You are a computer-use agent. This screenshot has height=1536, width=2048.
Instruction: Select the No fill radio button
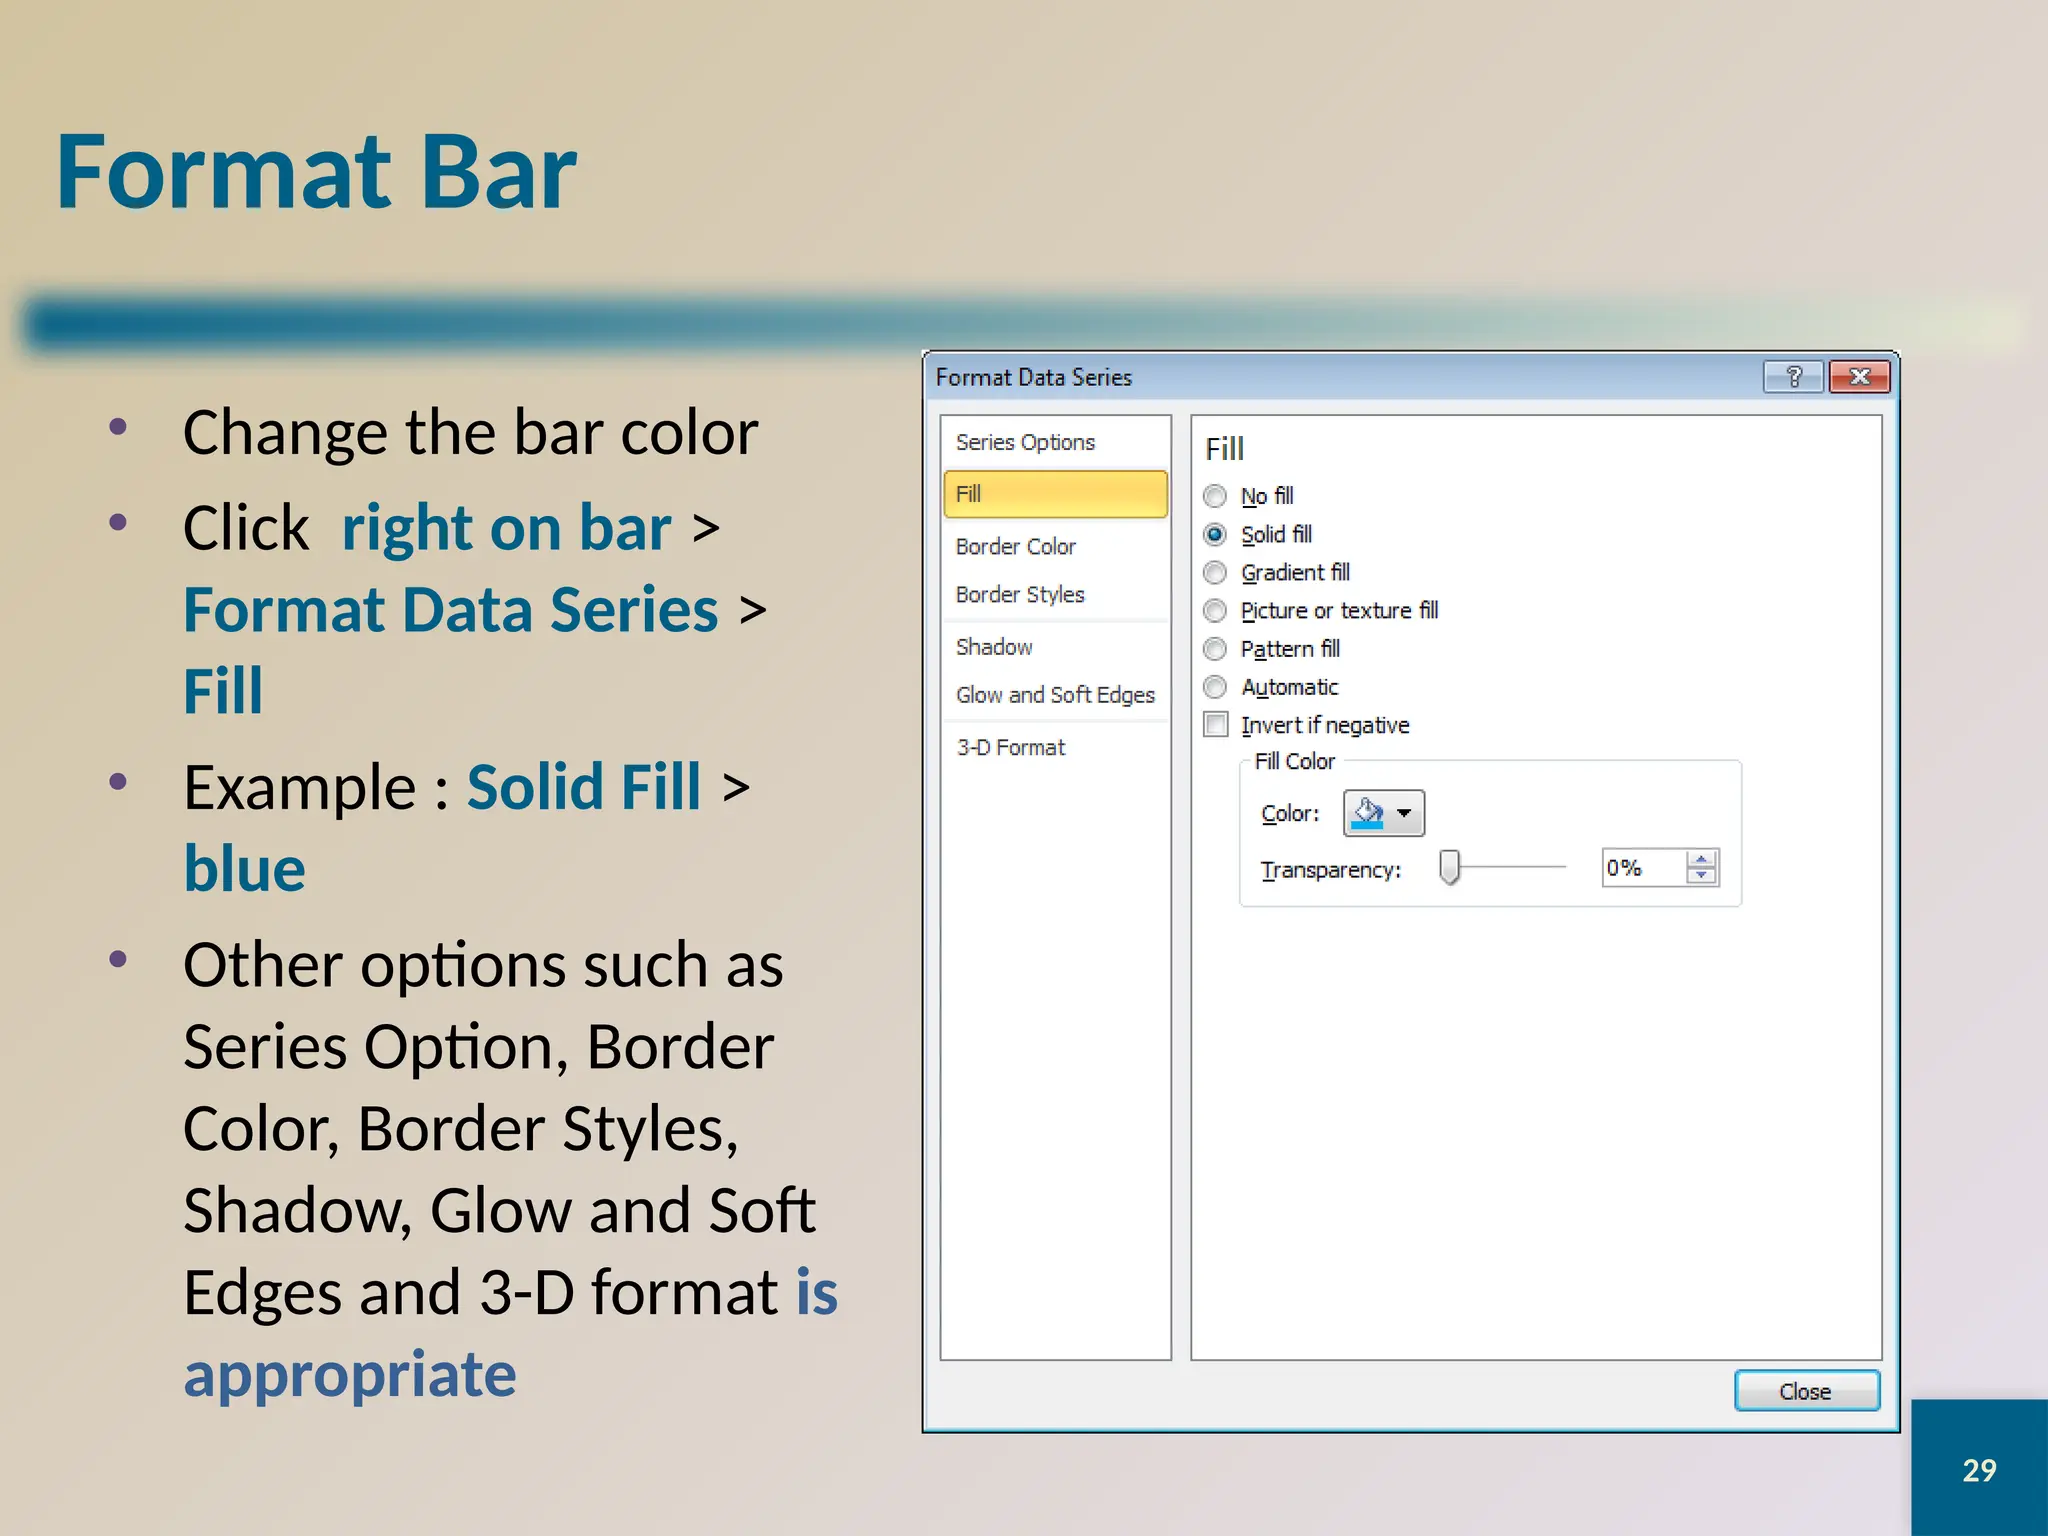(x=1215, y=496)
